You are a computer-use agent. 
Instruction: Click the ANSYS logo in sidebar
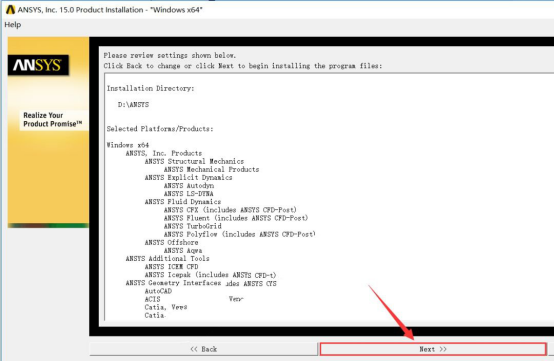coord(38,65)
